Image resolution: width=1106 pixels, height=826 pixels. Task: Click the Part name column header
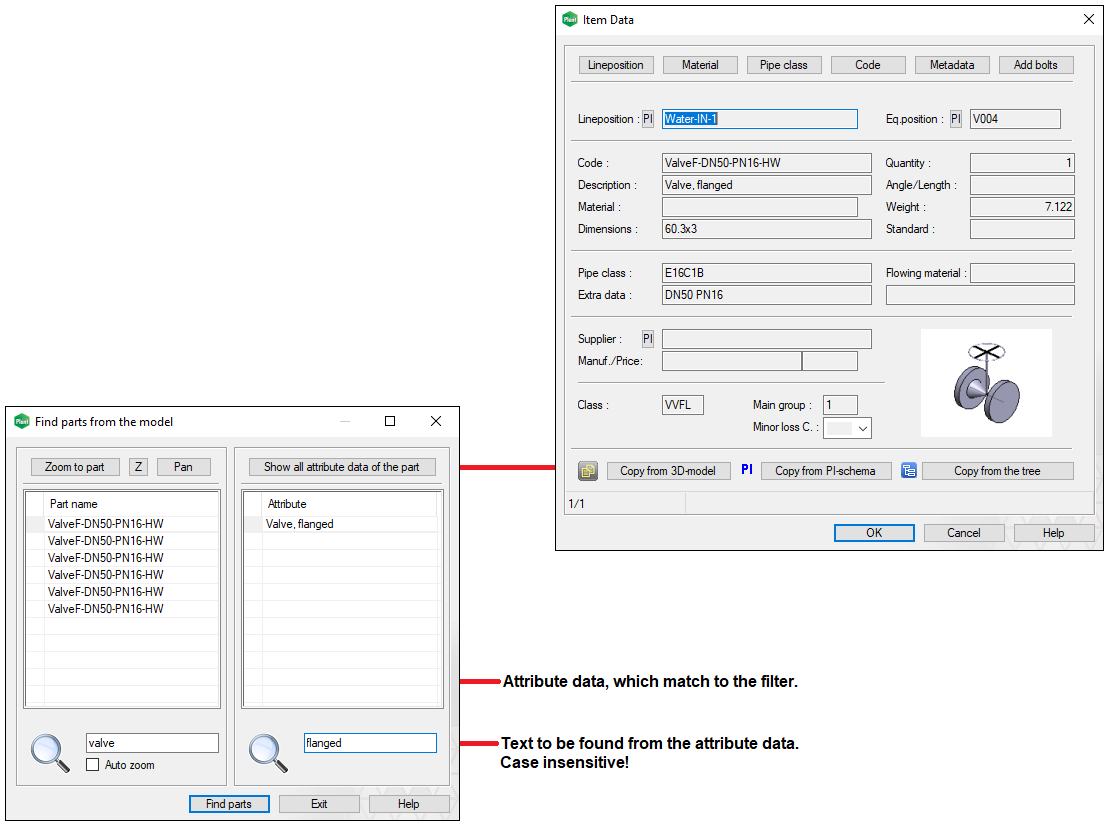[x=131, y=504]
